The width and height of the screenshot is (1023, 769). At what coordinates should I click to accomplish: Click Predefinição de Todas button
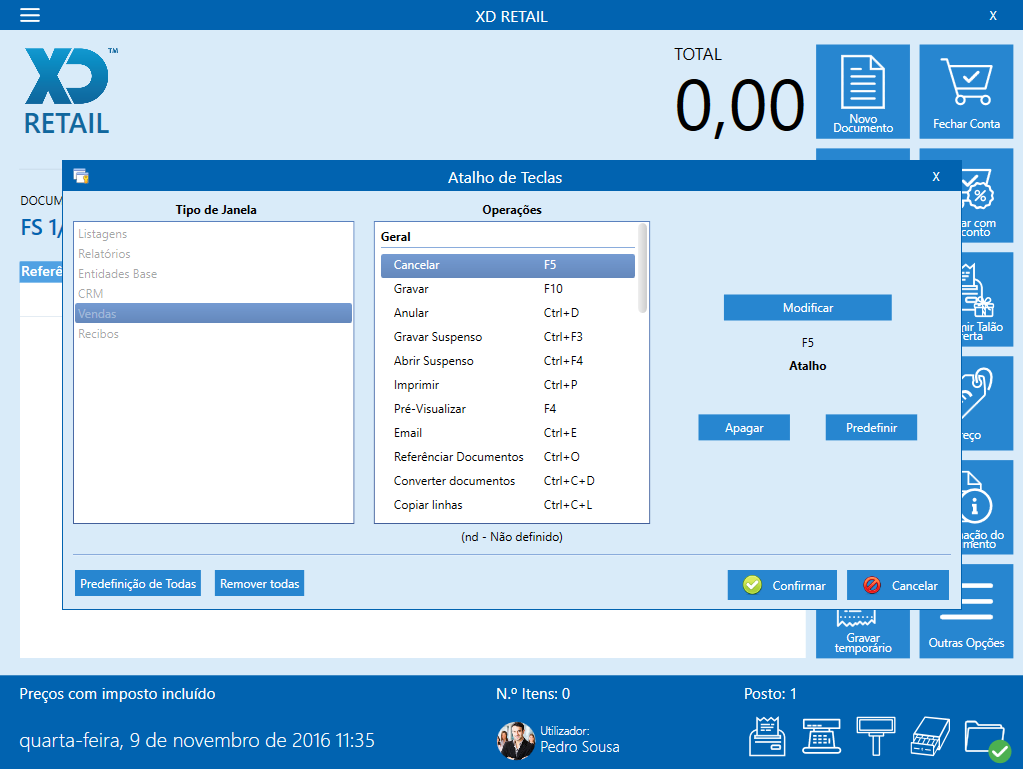coord(138,584)
